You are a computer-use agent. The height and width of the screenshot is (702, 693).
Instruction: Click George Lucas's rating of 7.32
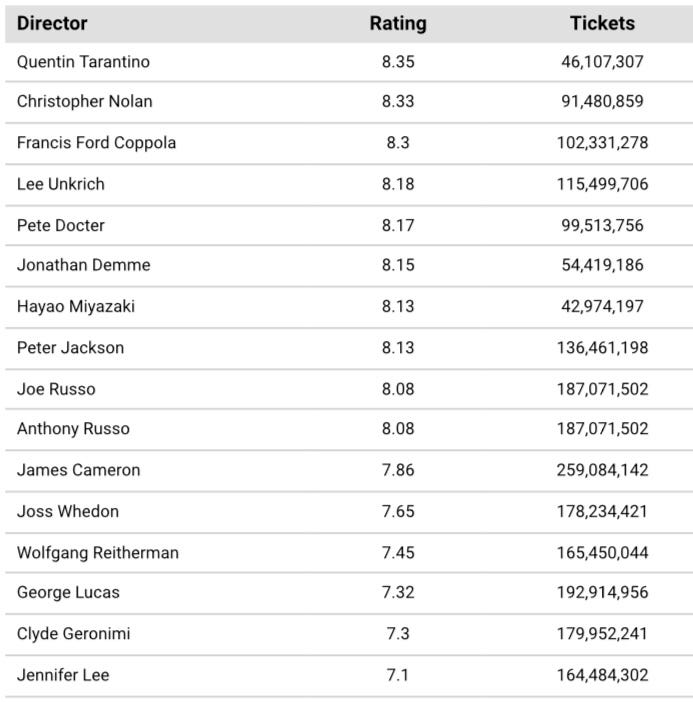pos(397,592)
